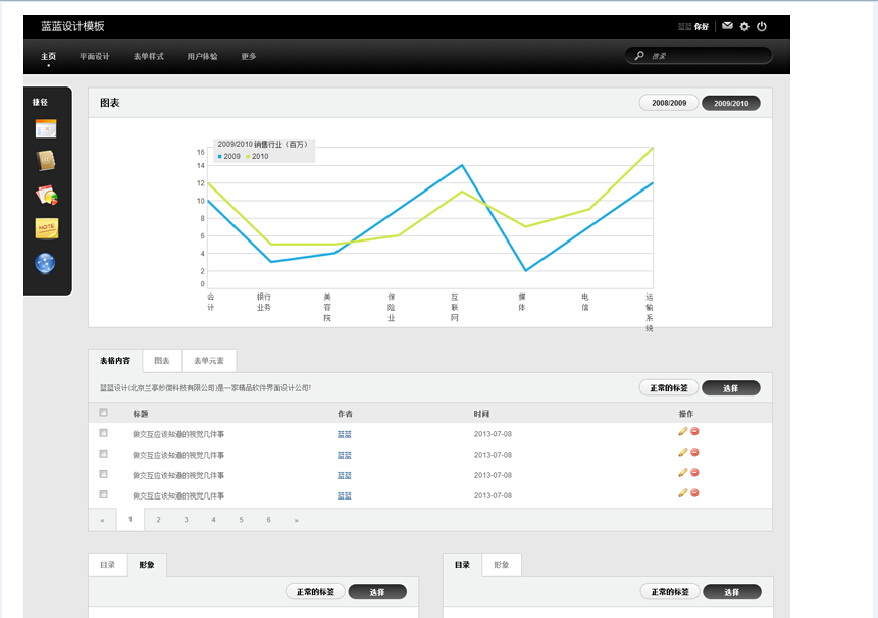Switch to the 表单元素 tab

209,361
